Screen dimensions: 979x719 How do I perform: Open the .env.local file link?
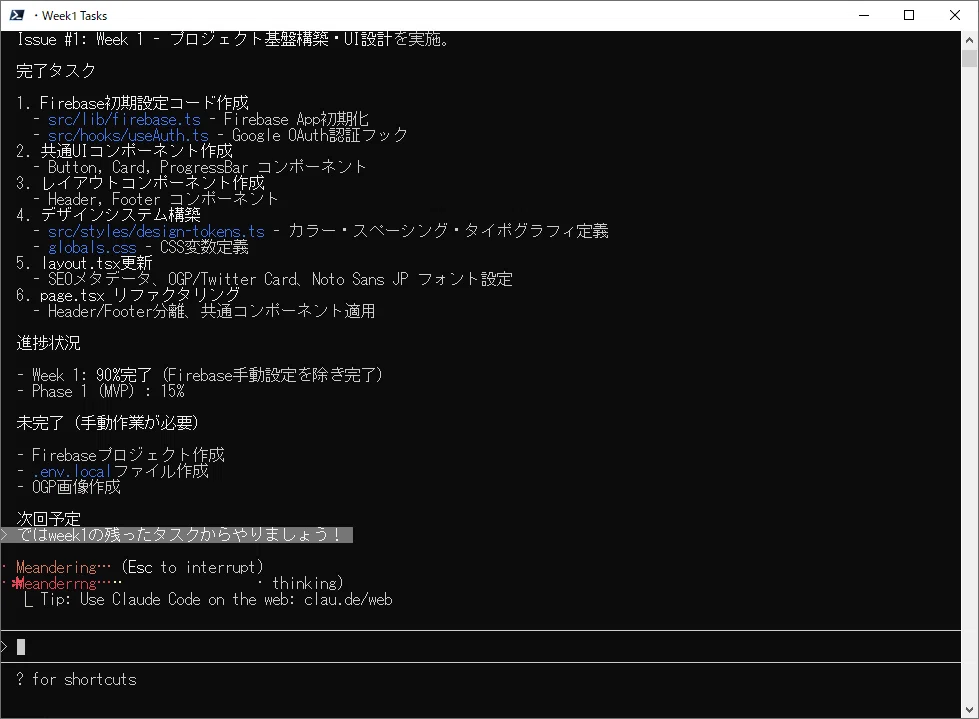pyautogui.click(x=71, y=471)
